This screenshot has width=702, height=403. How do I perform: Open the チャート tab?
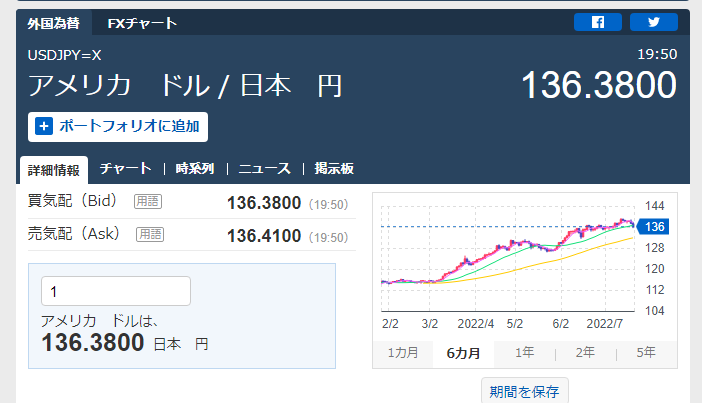tap(126, 169)
